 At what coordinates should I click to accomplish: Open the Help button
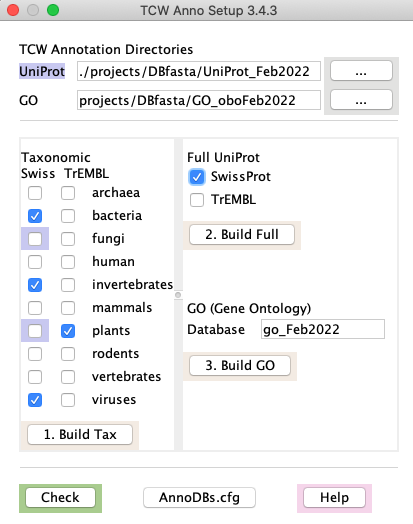pos(334,498)
